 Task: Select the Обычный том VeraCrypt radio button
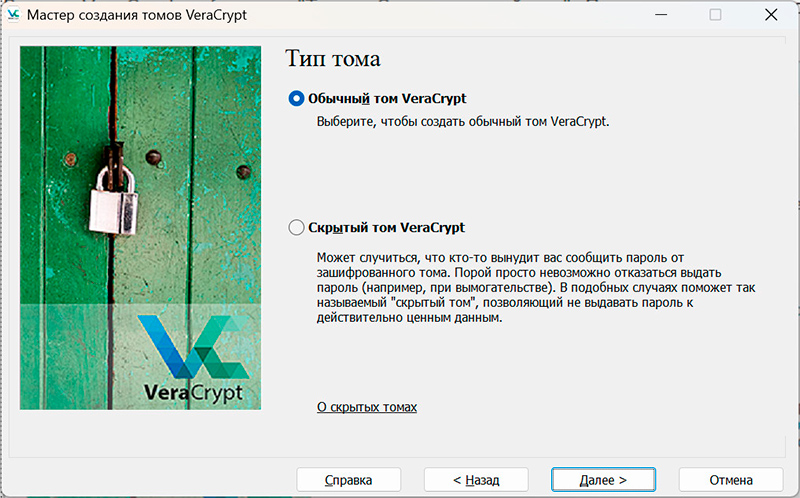click(296, 98)
